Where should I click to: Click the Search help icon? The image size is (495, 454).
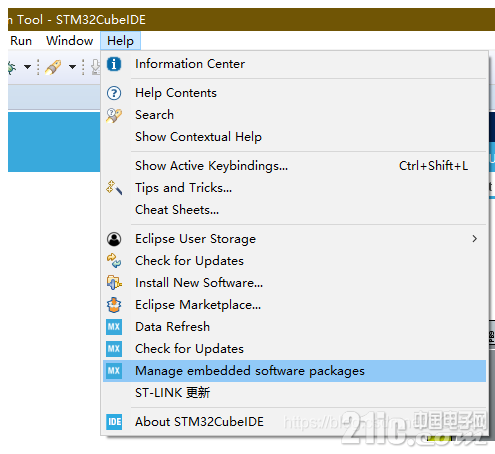click(x=114, y=115)
